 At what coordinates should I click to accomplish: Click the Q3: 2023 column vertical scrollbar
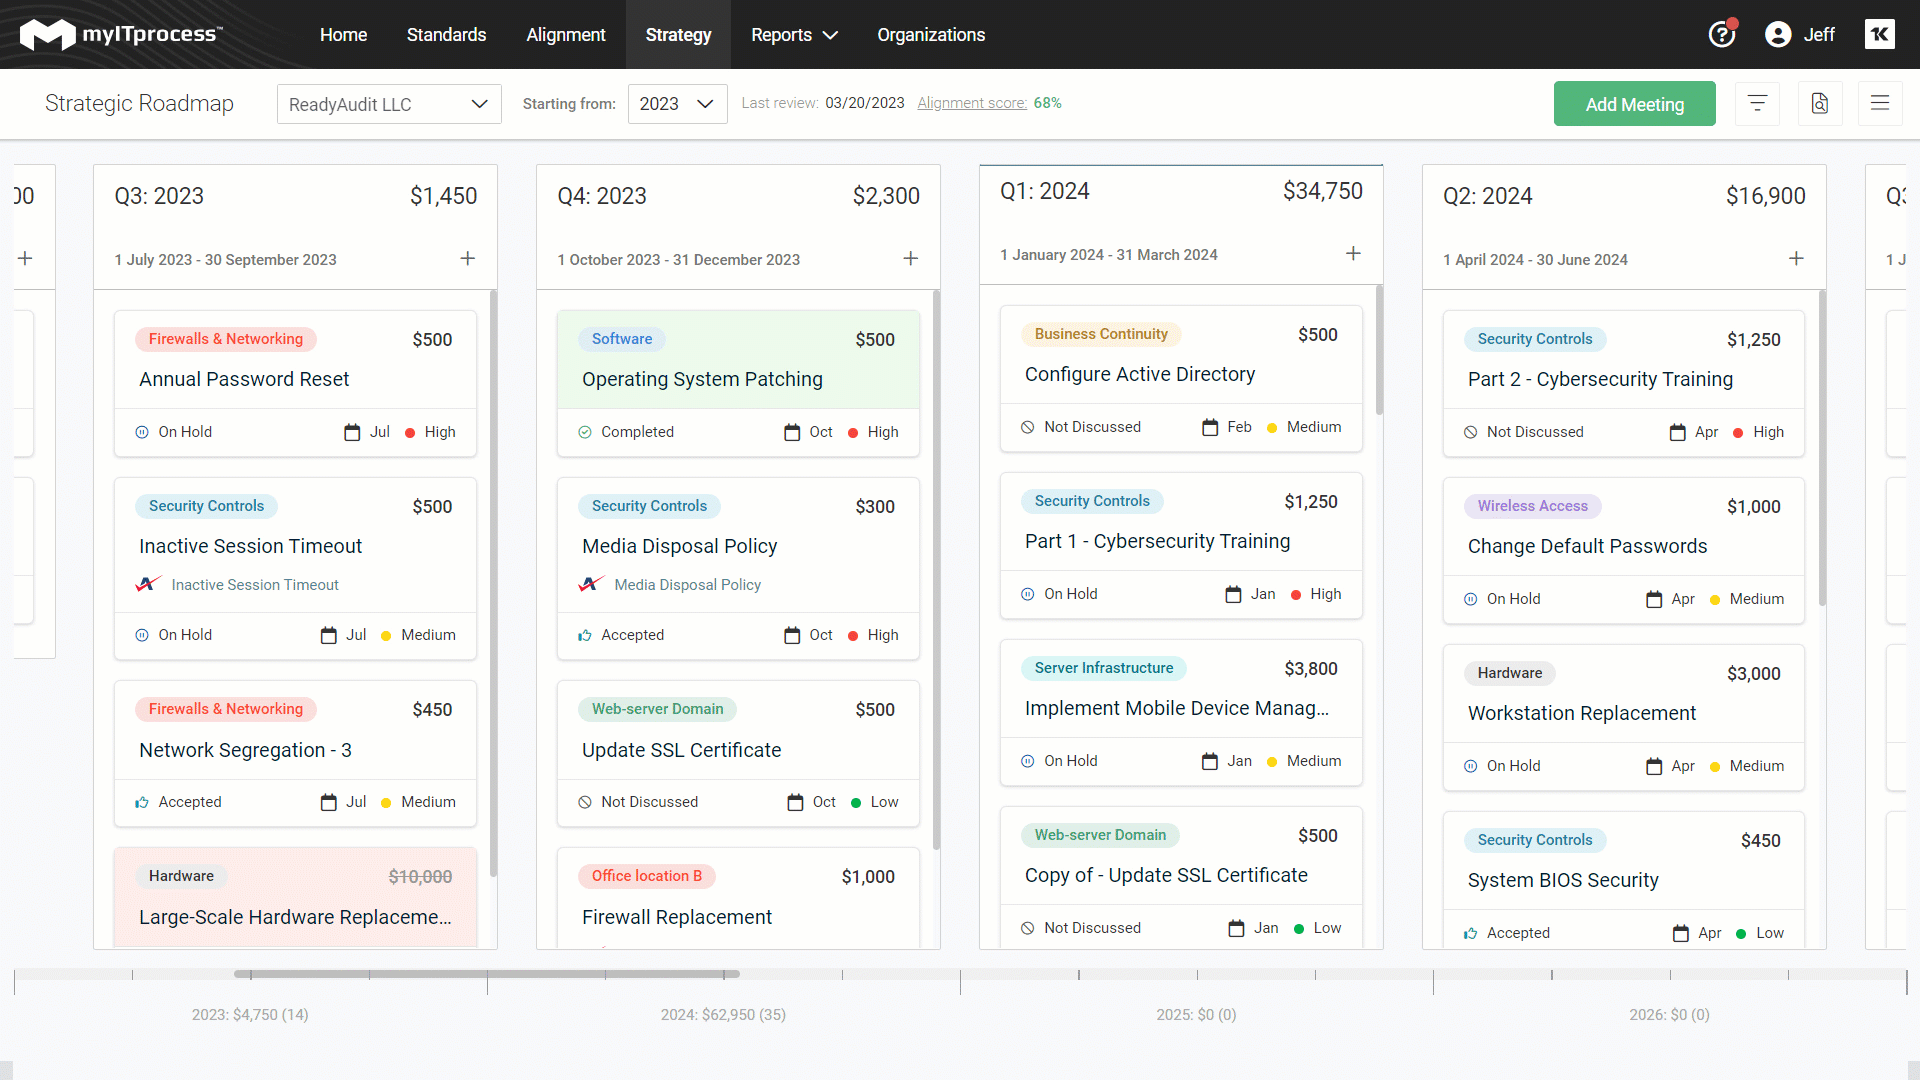[494, 585]
